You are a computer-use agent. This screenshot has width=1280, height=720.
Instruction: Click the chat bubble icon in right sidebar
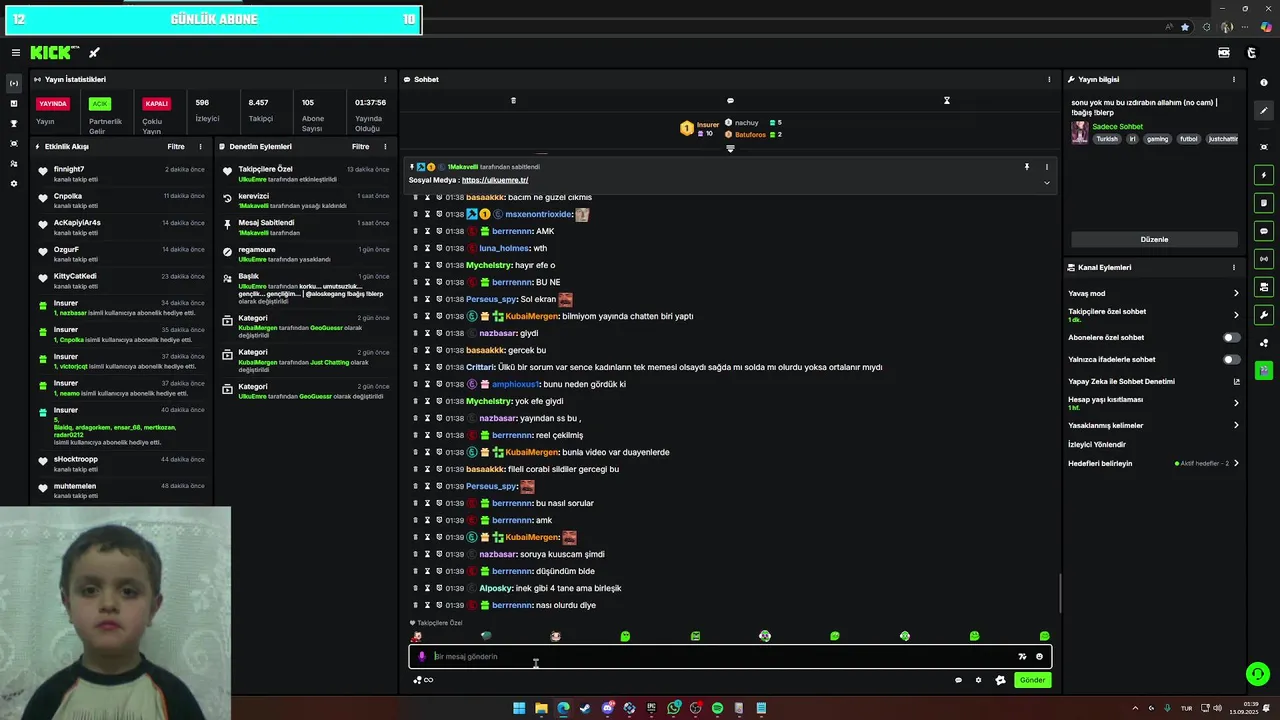(1264, 231)
